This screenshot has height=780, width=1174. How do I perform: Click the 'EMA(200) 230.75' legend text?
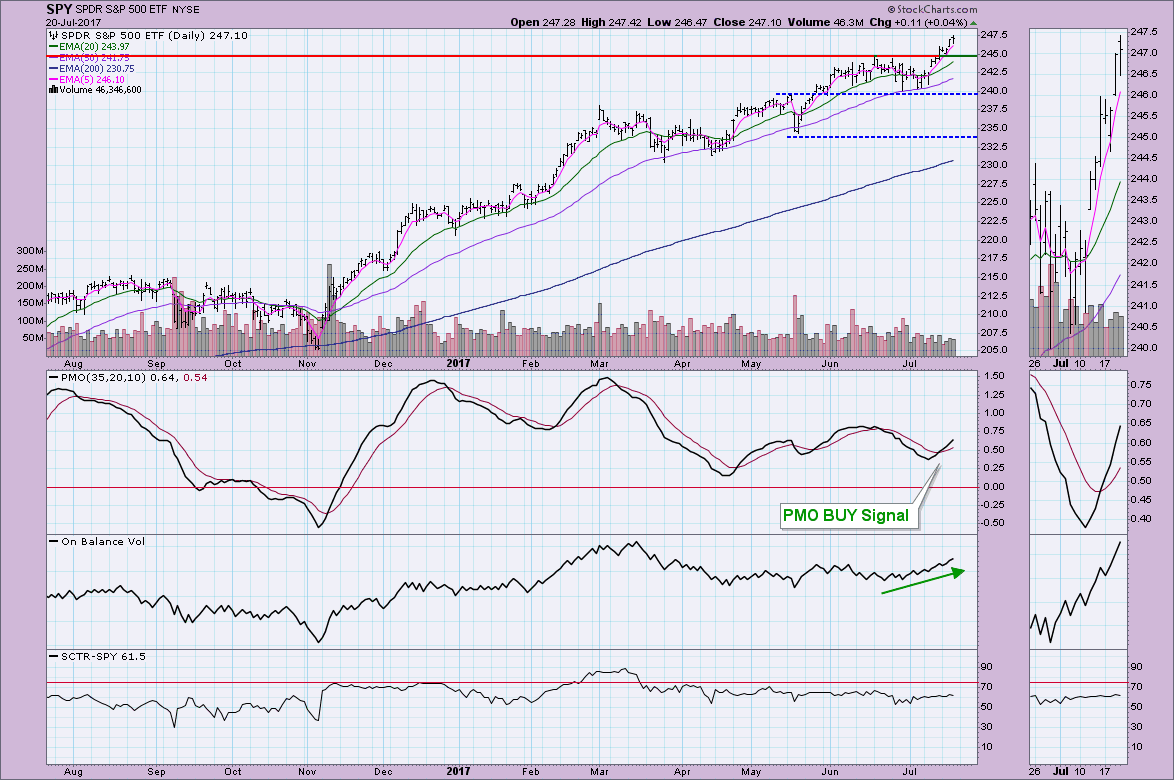coord(97,68)
